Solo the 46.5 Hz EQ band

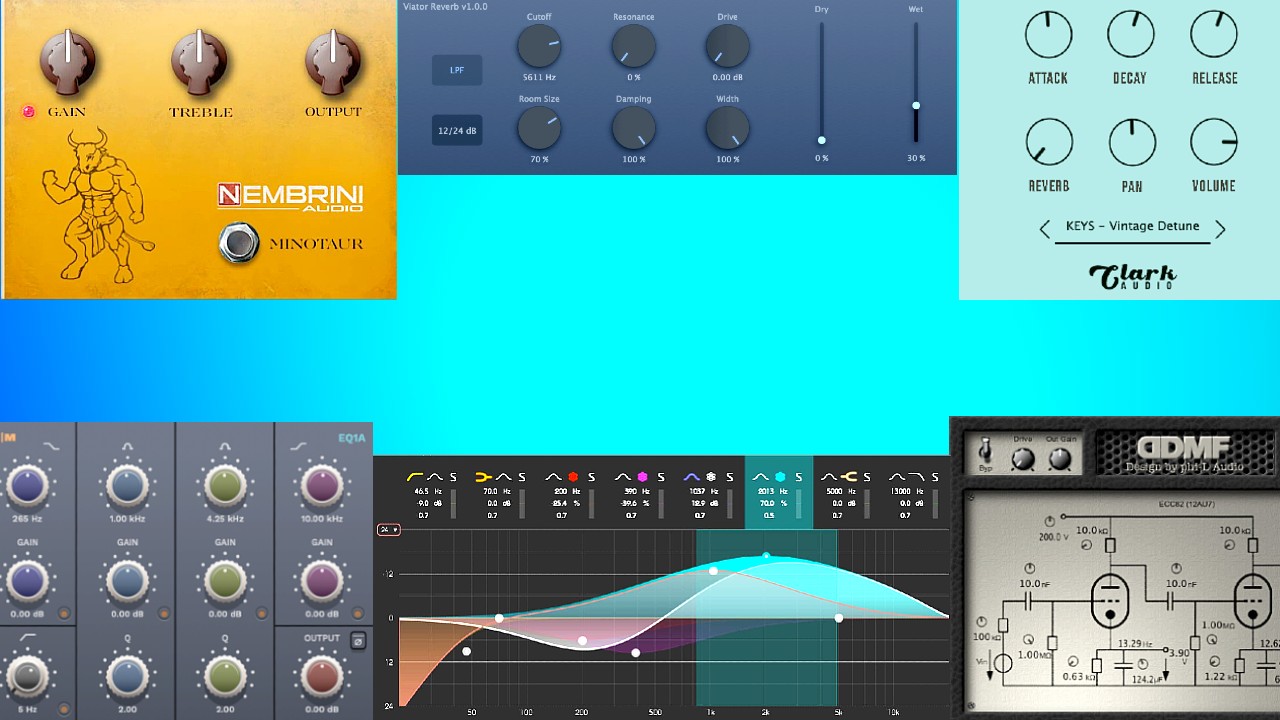coord(452,476)
